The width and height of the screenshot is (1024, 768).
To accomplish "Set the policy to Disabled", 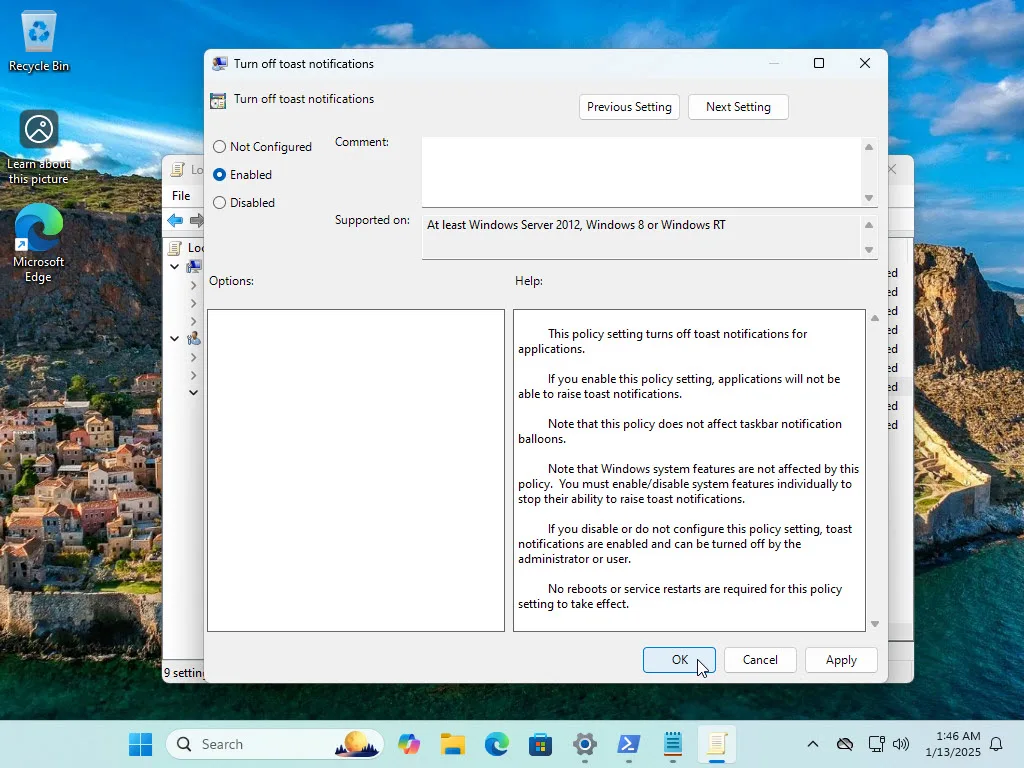I will tap(220, 203).
